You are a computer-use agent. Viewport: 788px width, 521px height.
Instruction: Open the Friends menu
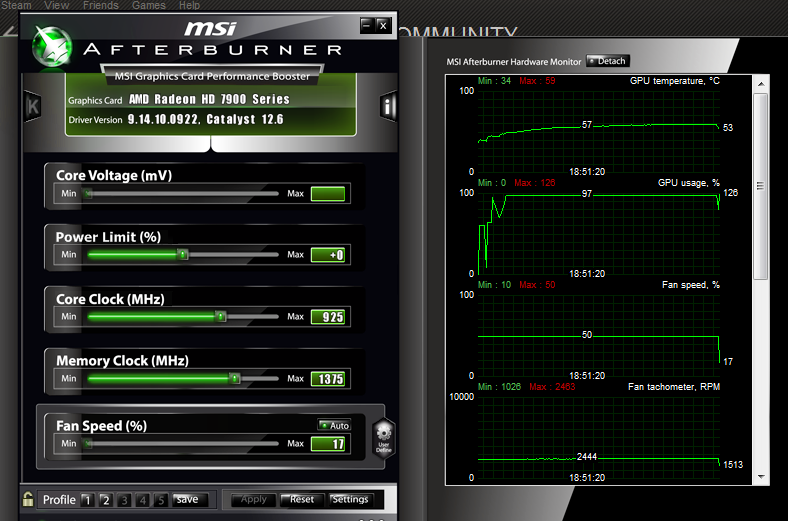tap(100, 5)
